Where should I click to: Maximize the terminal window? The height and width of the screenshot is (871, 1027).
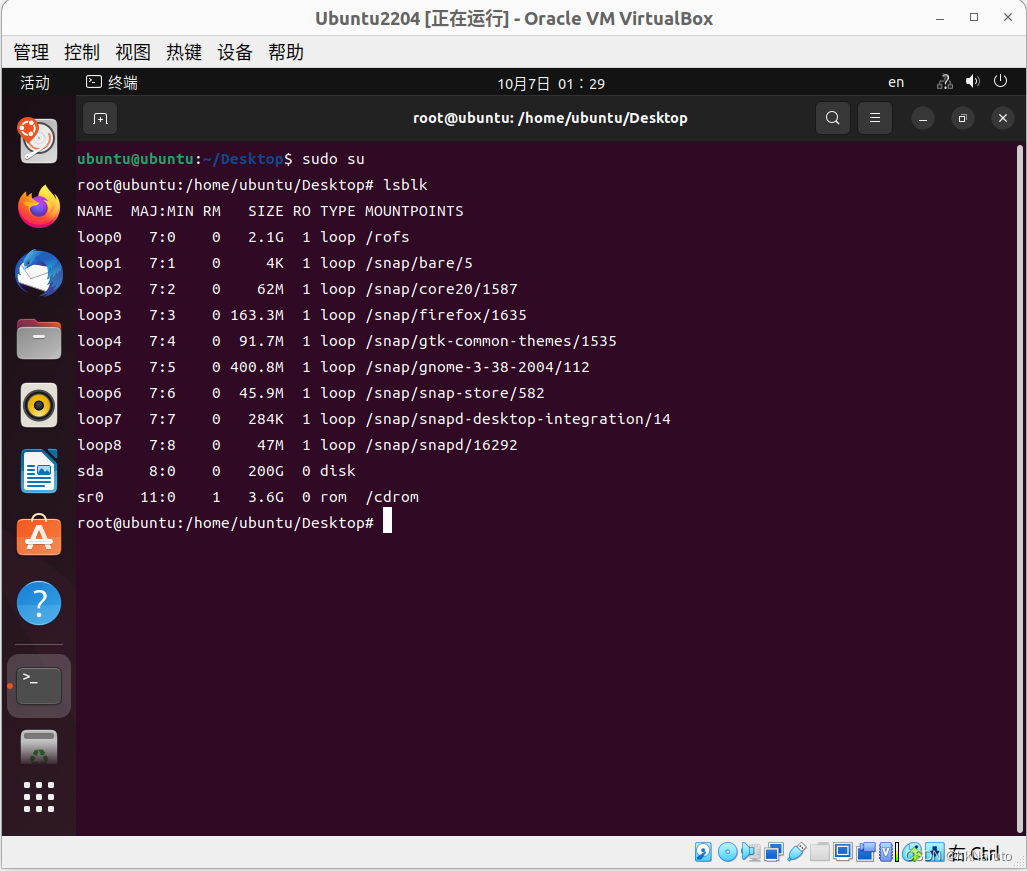coord(962,119)
